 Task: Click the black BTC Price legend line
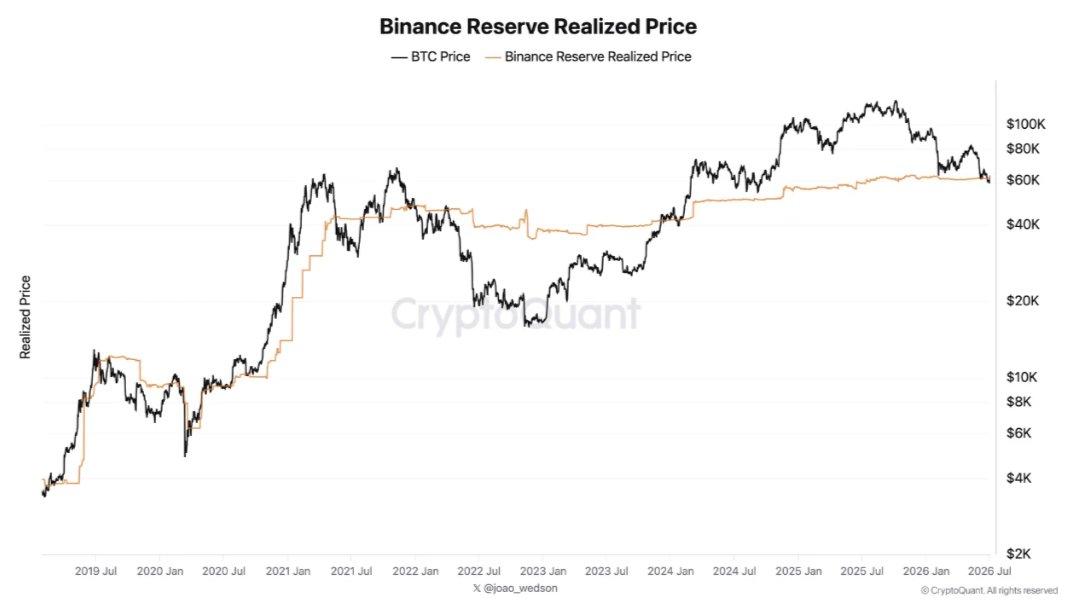click(399, 57)
